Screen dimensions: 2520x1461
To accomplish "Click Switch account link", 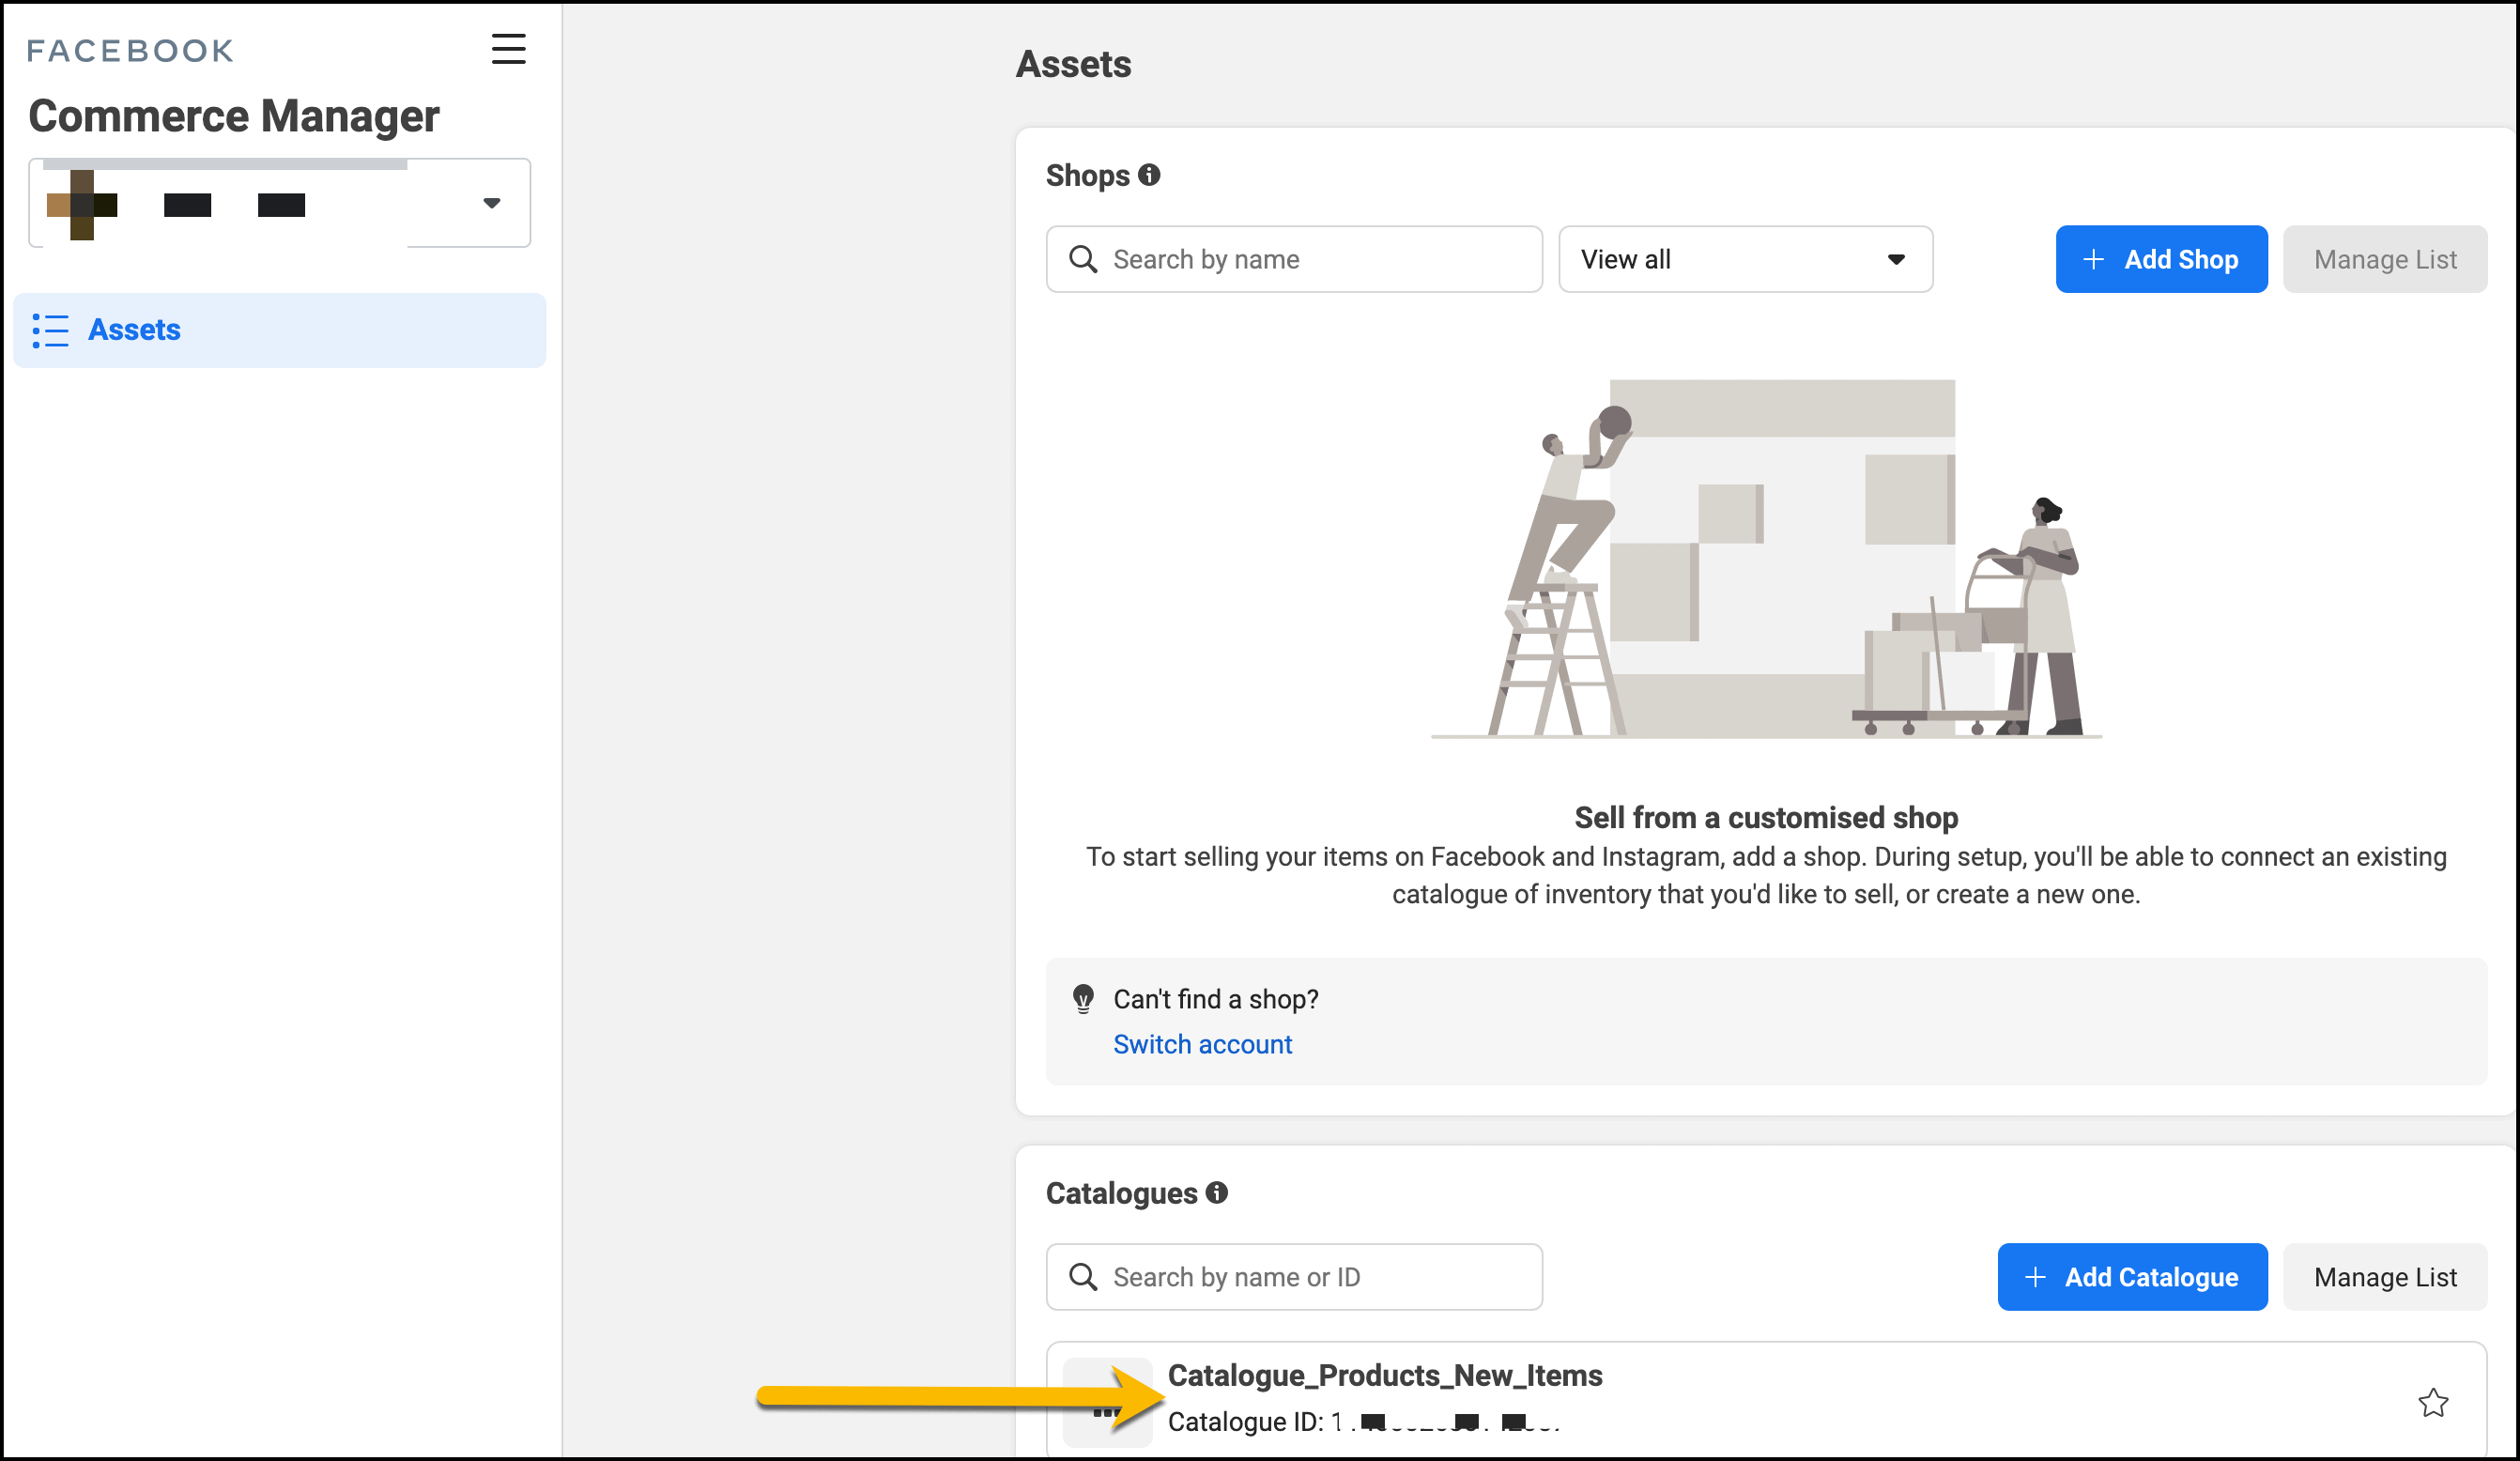I will click(x=1202, y=1043).
